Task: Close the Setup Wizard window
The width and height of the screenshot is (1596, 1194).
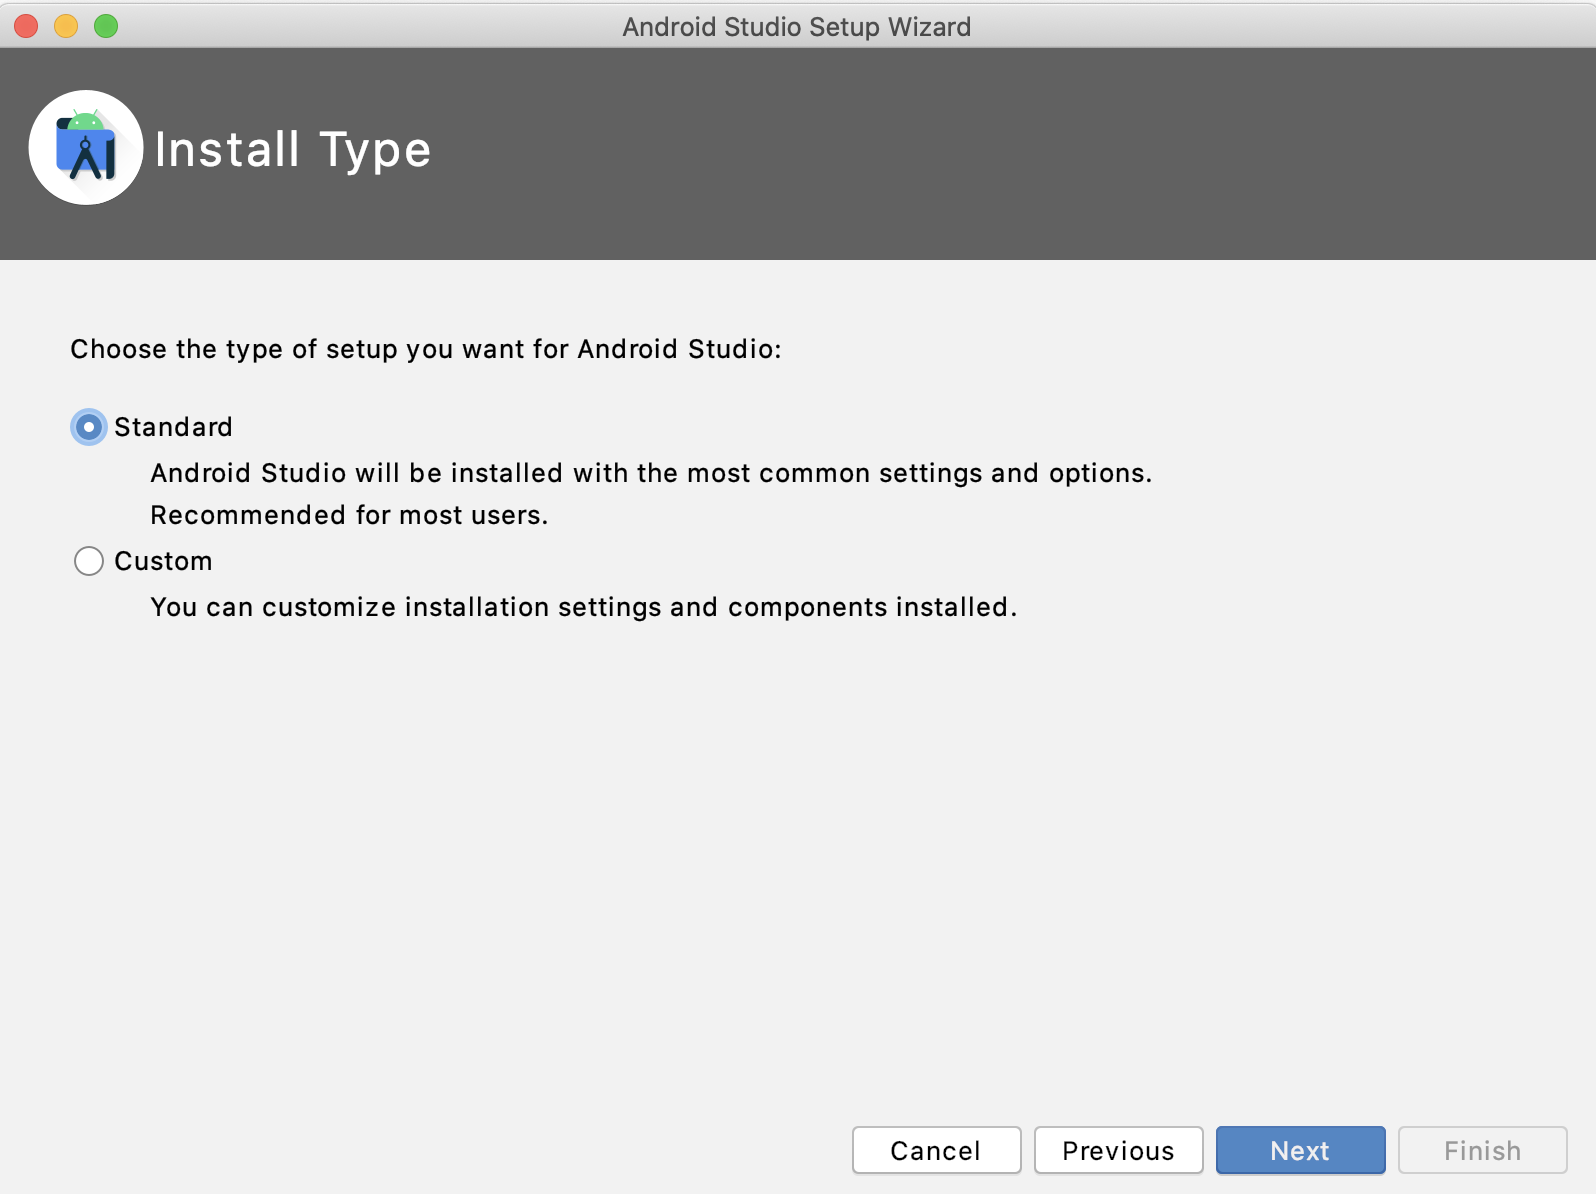Action: [26, 26]
